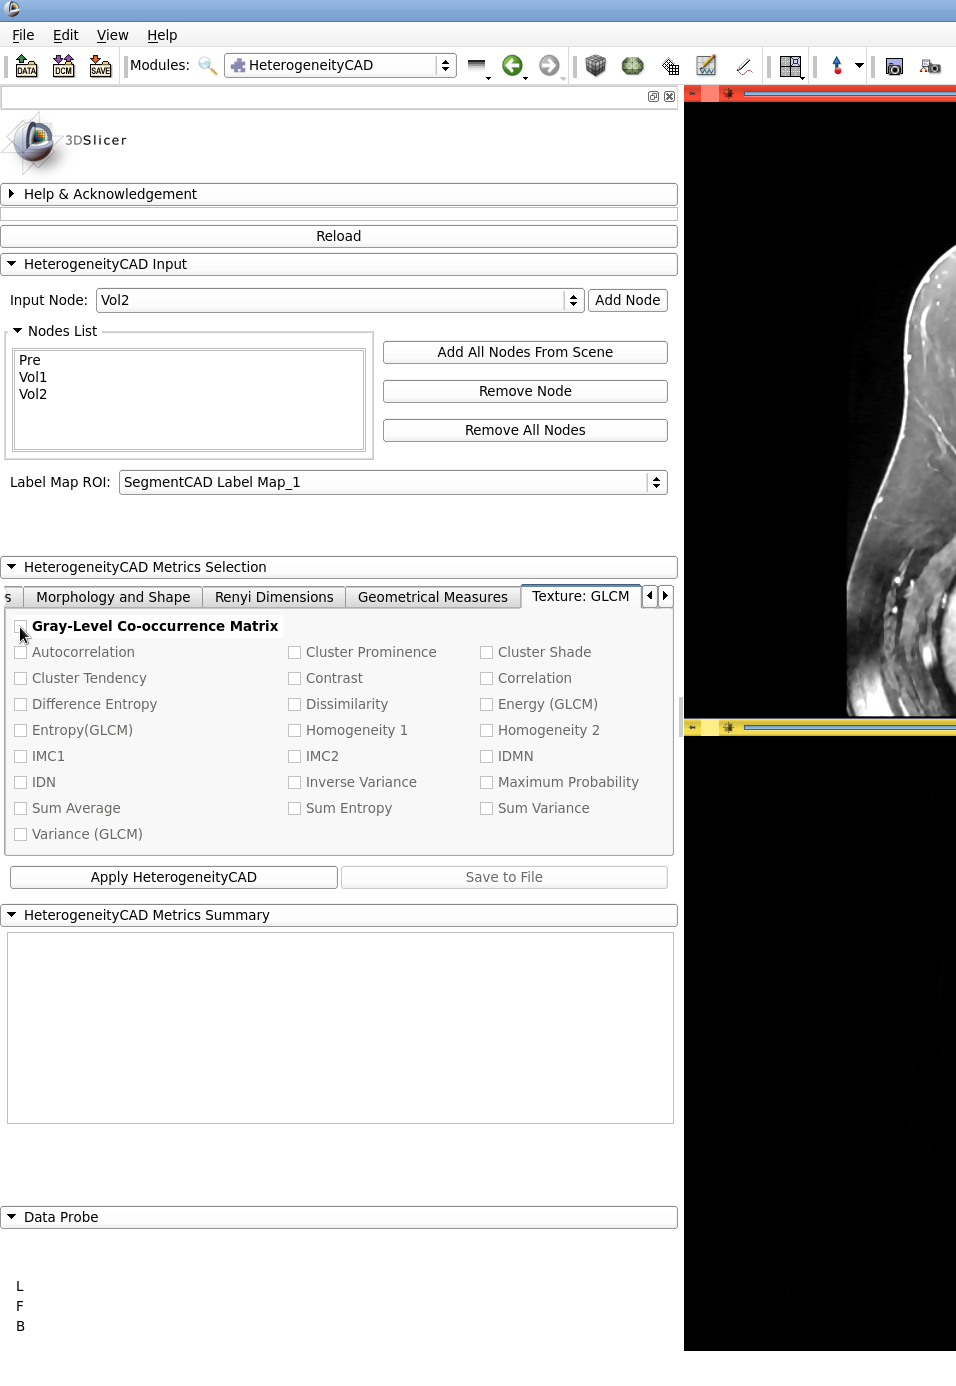Click Add All Nodes From Scene
The height and width of the screenshot is (1386, 956).
525,352
